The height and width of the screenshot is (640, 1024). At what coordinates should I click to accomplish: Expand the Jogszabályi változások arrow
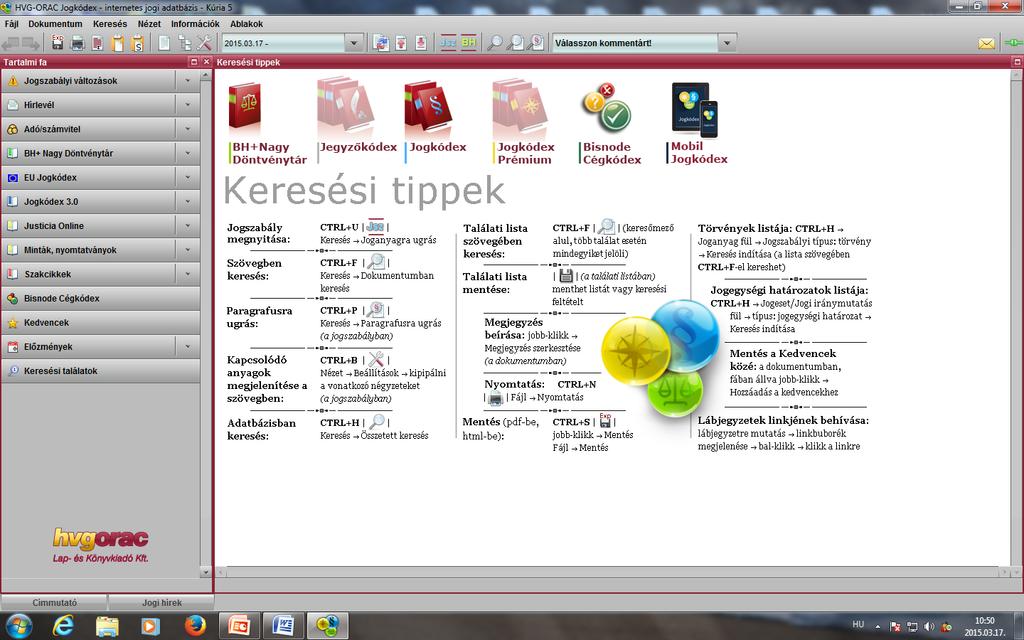188,80
